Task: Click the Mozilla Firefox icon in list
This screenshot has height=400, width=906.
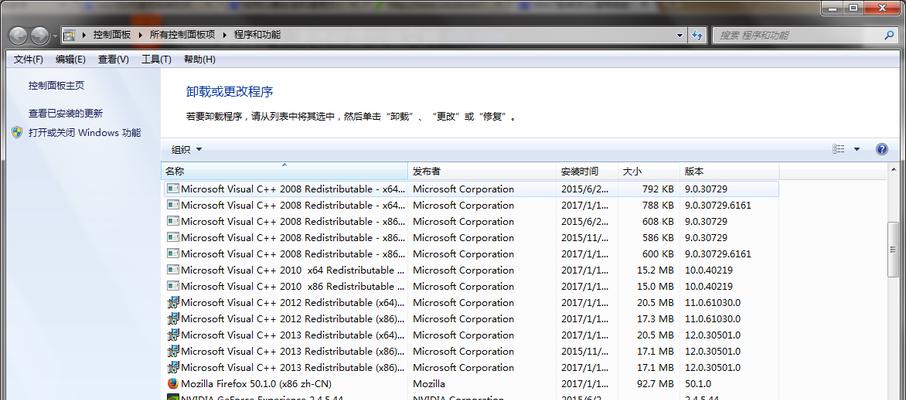Action: pos(173,383)
